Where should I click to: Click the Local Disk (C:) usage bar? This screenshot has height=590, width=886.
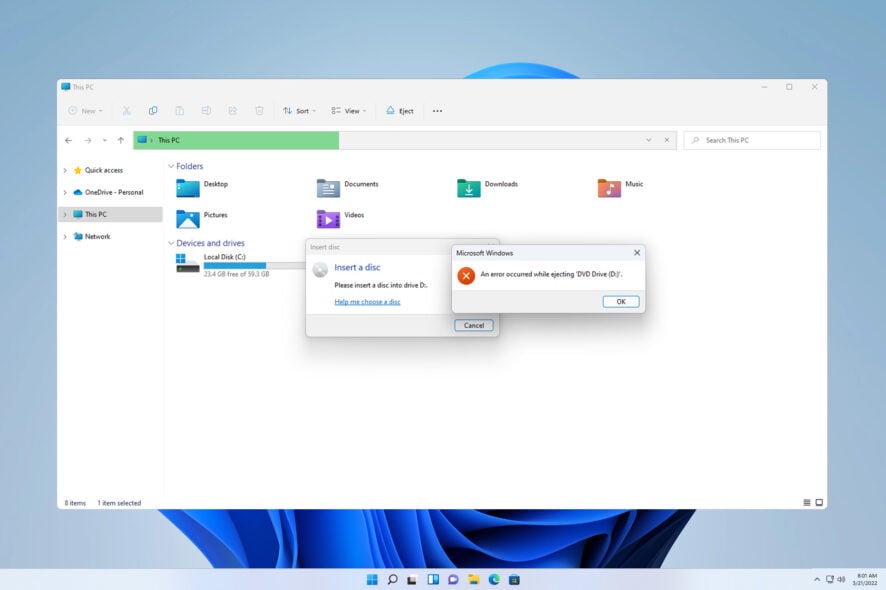254,266
